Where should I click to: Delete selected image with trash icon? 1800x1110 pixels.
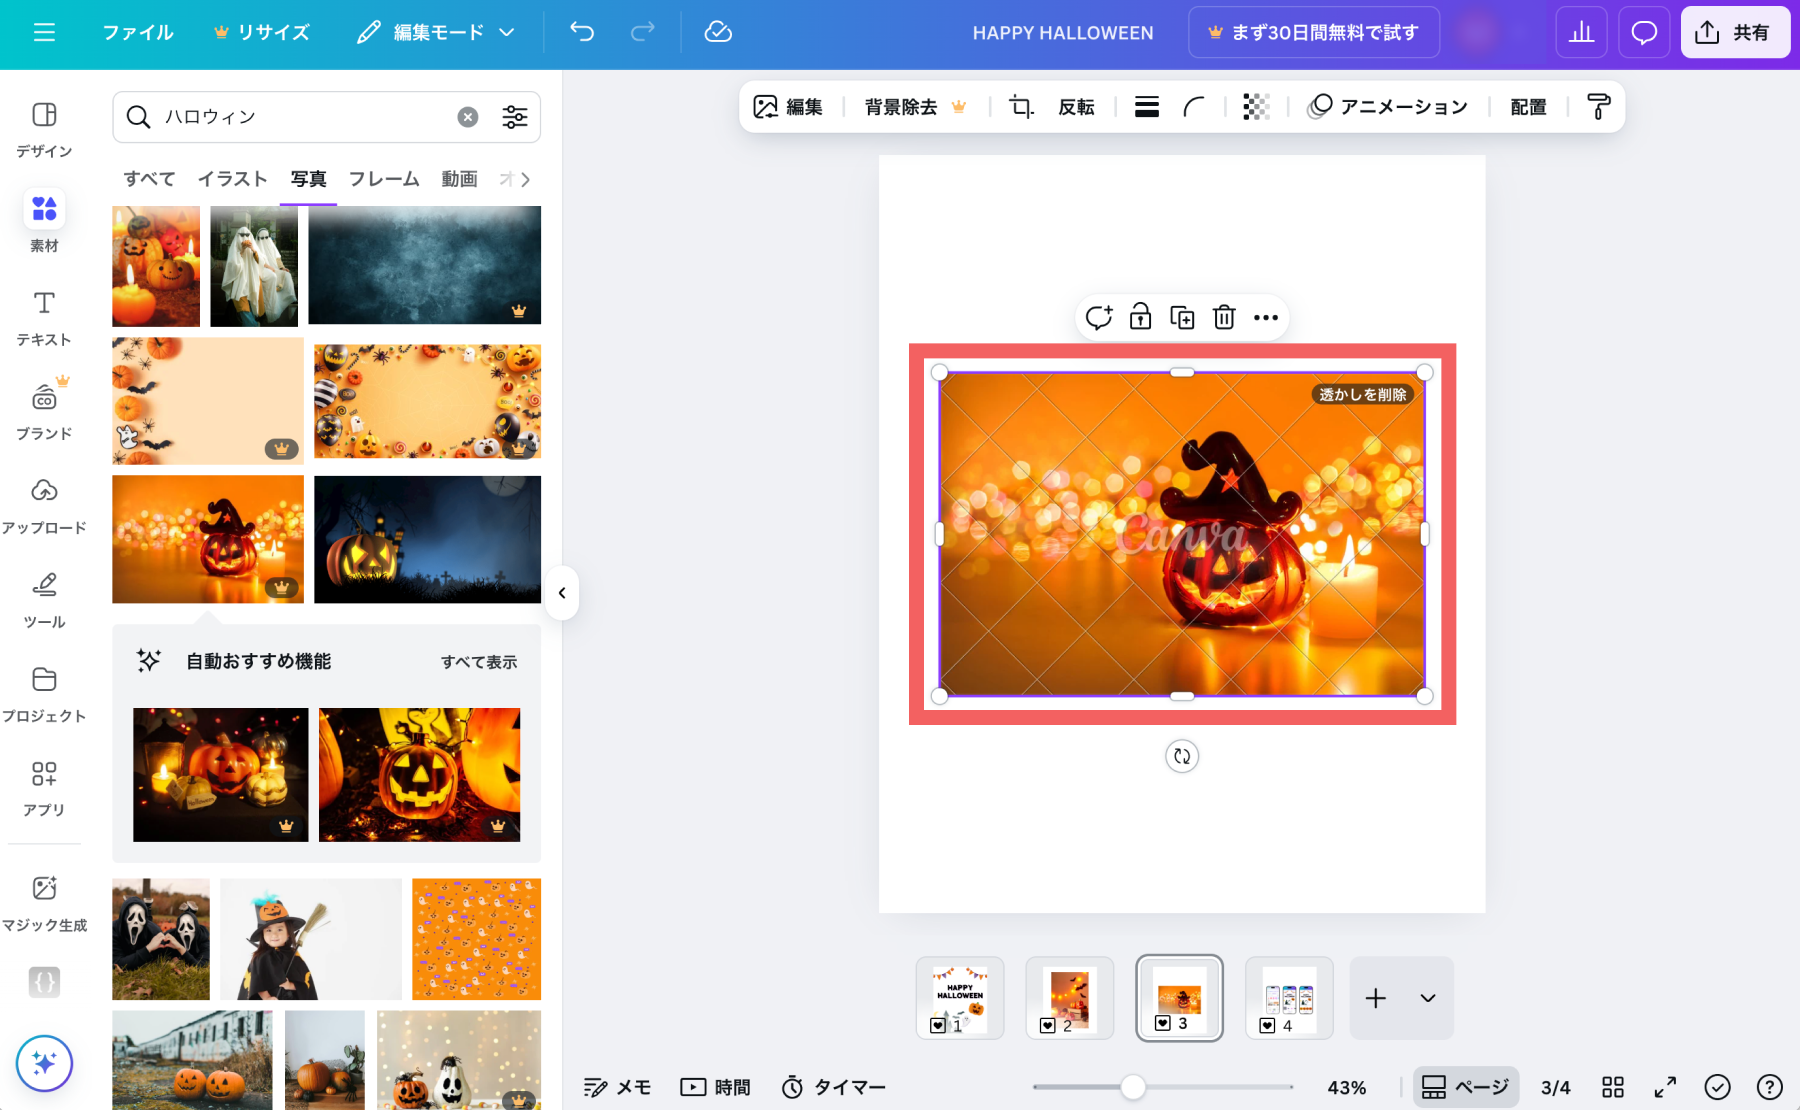tap(1224, 318)
